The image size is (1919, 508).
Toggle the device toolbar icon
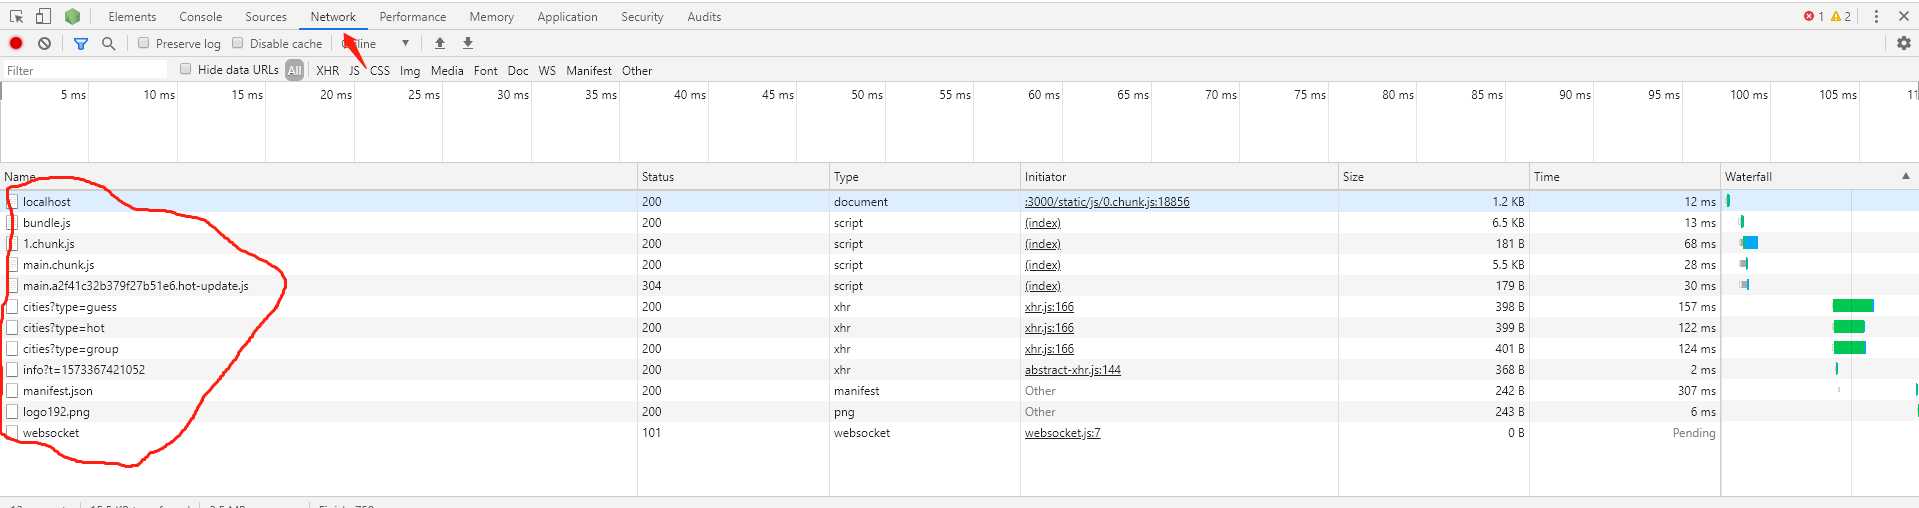pyautogui.click(x=43, y=16)
